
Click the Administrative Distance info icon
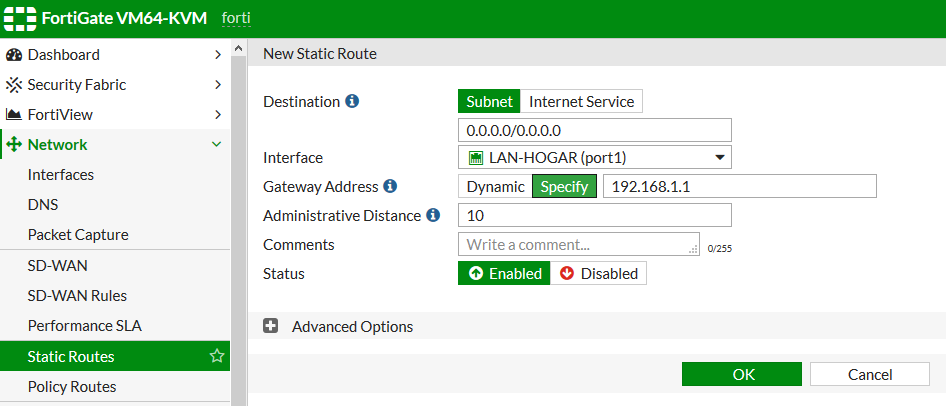pyautogui.click(x=433, y=215)
